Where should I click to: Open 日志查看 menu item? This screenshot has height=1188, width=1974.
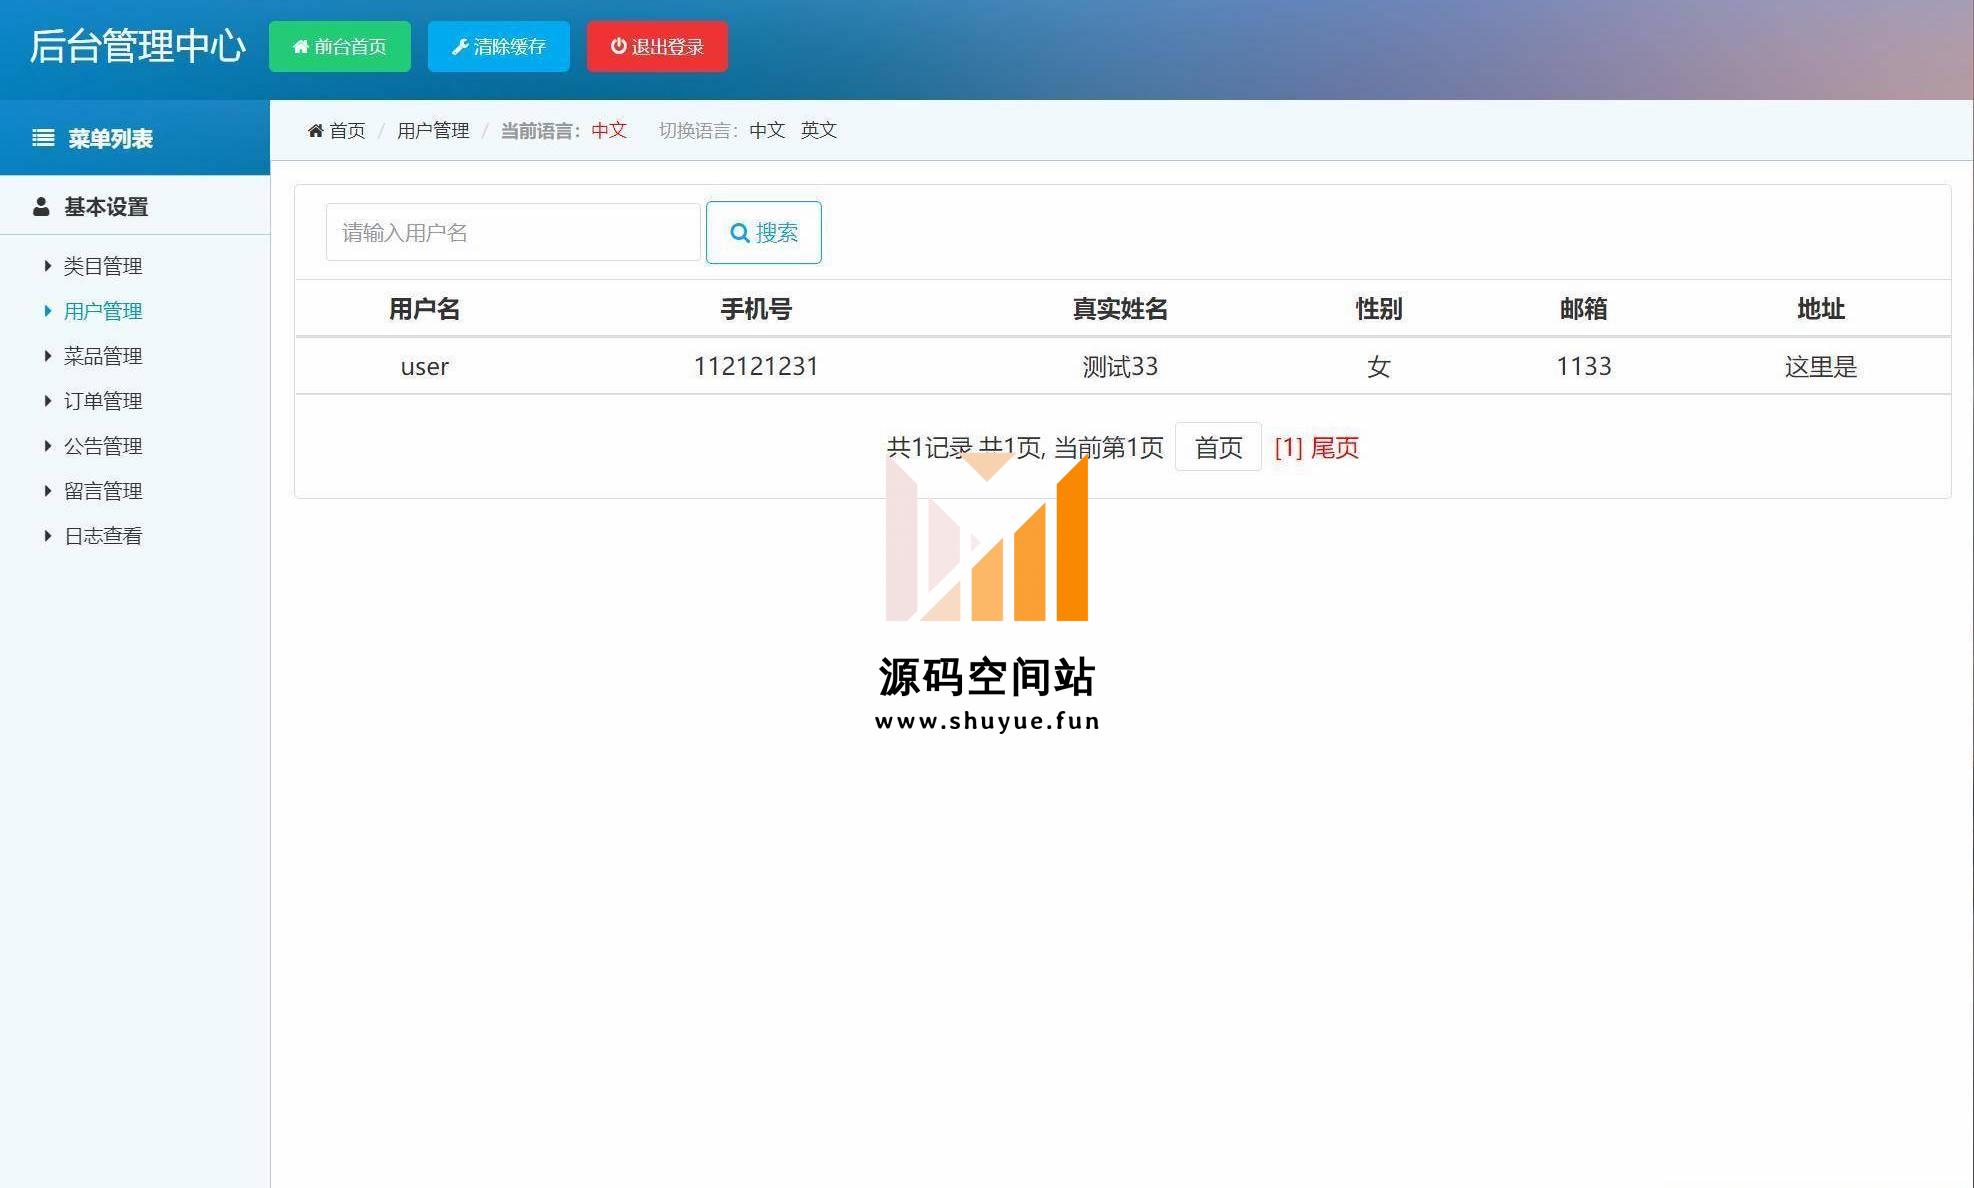click(x=103, y=536)
